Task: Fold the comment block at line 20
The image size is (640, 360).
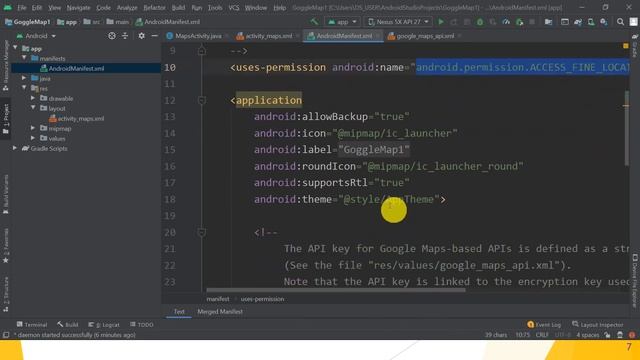Action: coord(202,232)
